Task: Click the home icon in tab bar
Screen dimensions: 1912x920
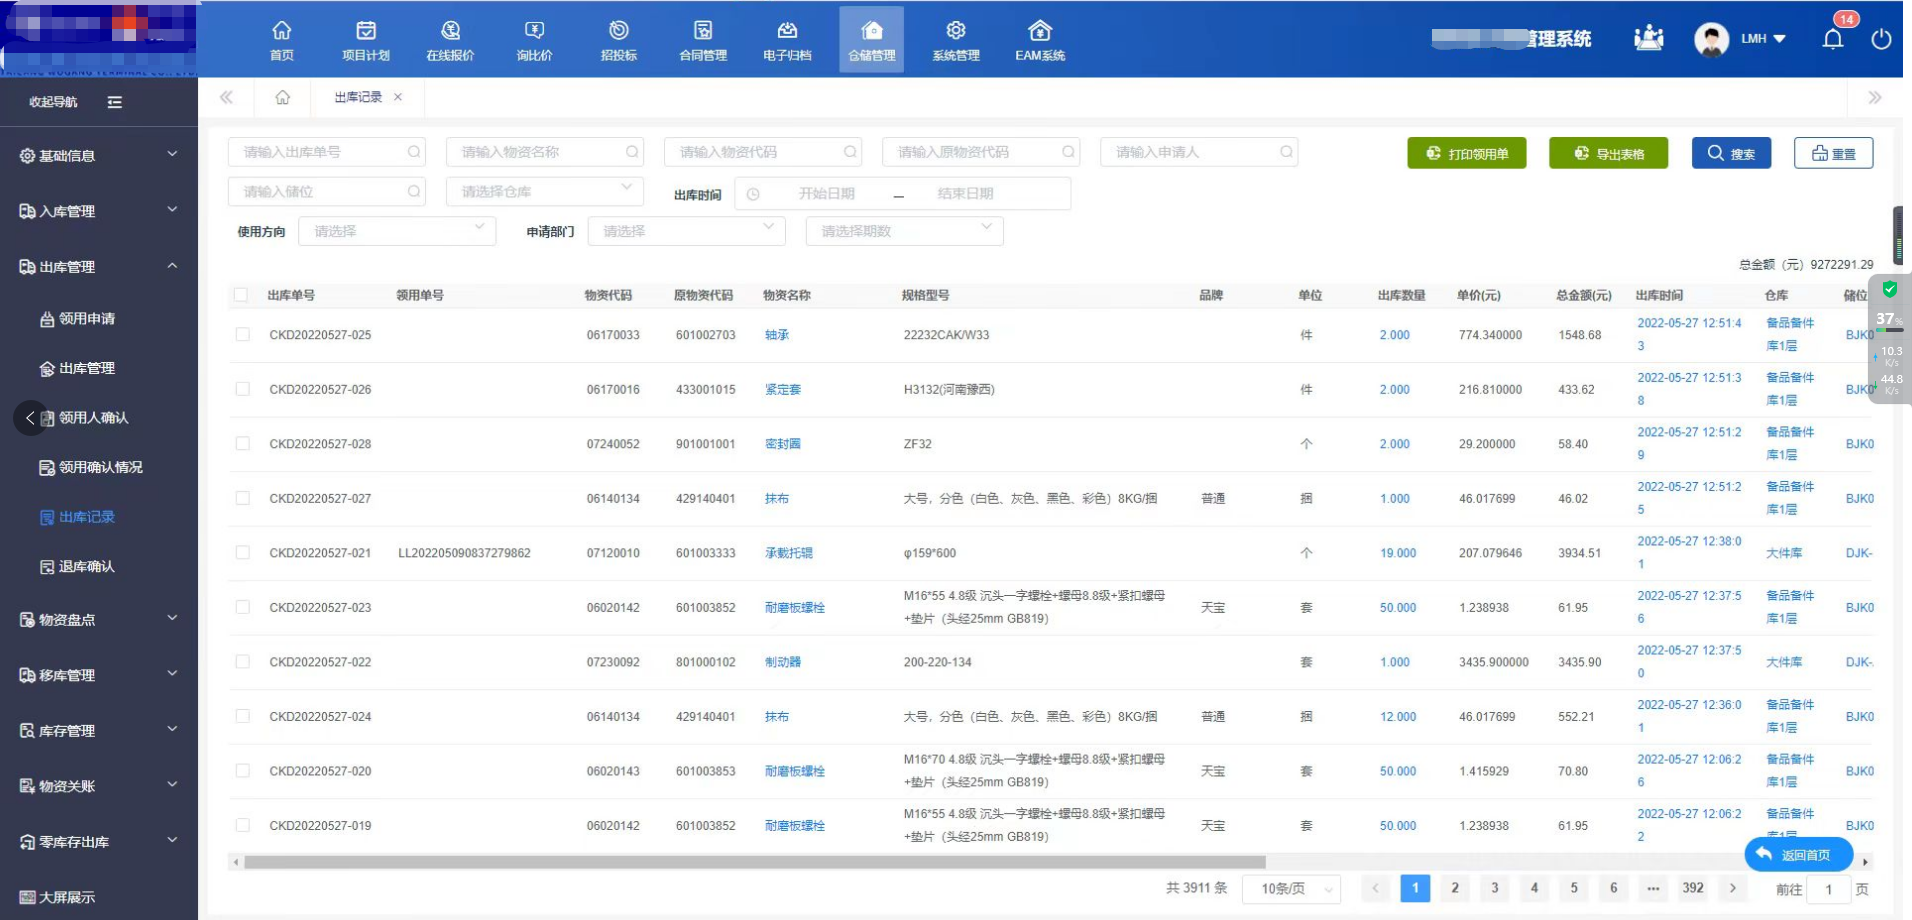Action: pyautogui.click(x=283, y=97)
